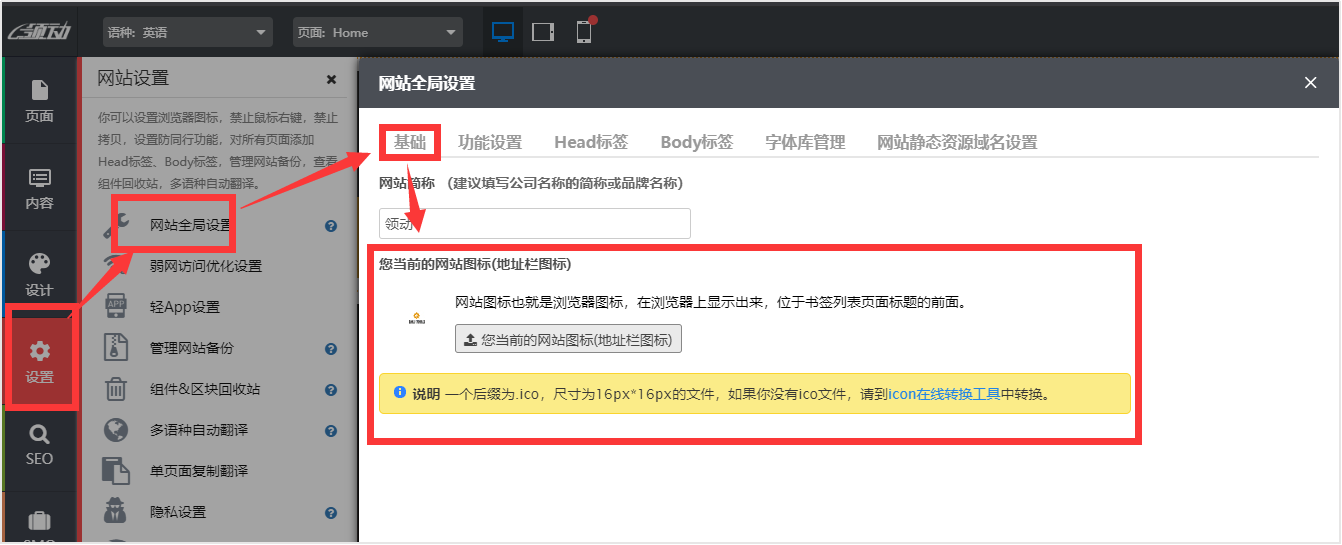Click the current favicon thumbnail

pyautogui.click(x=417, y=319)
